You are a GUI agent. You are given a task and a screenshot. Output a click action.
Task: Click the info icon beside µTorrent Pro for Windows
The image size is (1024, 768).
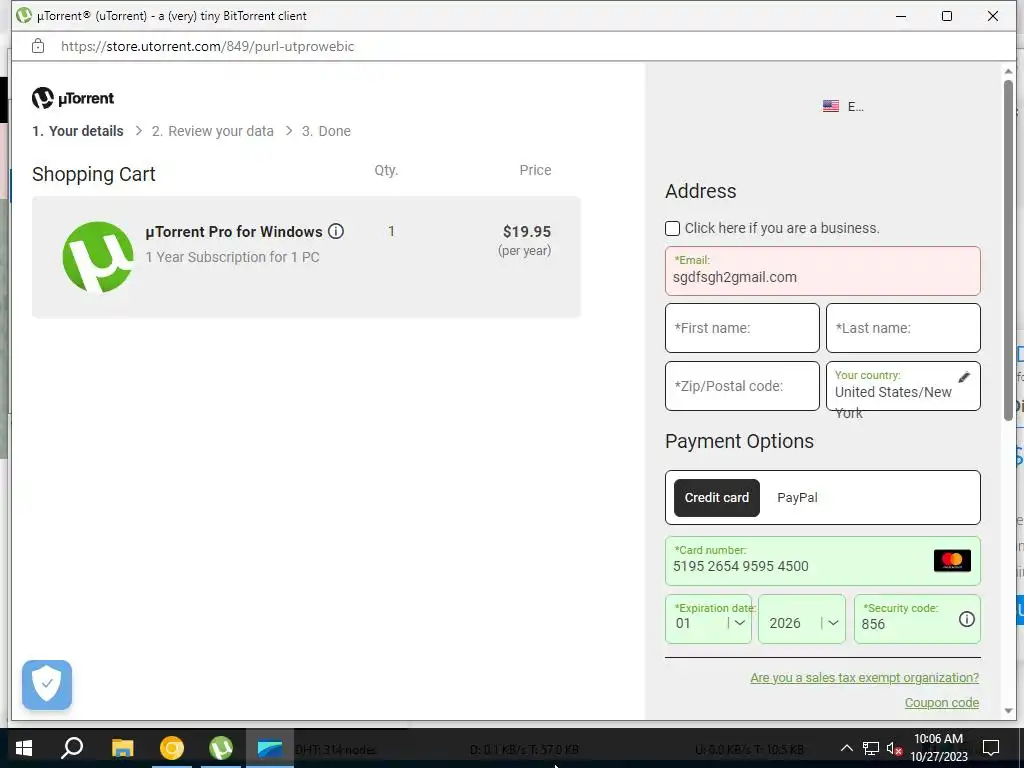click(336, 231)
